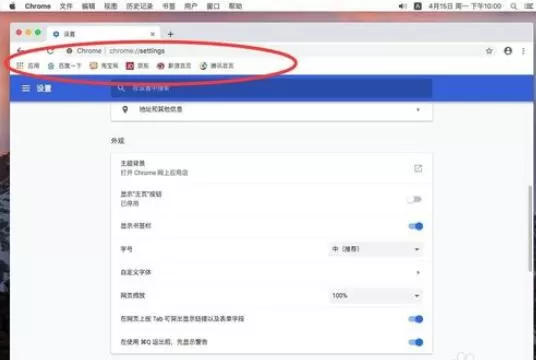Click the 外观 section heading
Viewport: 536px width, 360px height.
pyautogui.click(x=118, y=141)
